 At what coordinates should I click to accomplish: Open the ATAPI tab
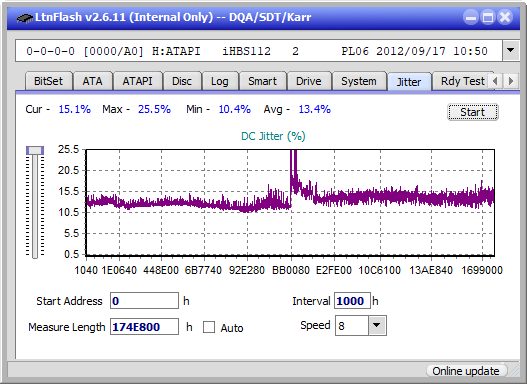coord(137,81)
